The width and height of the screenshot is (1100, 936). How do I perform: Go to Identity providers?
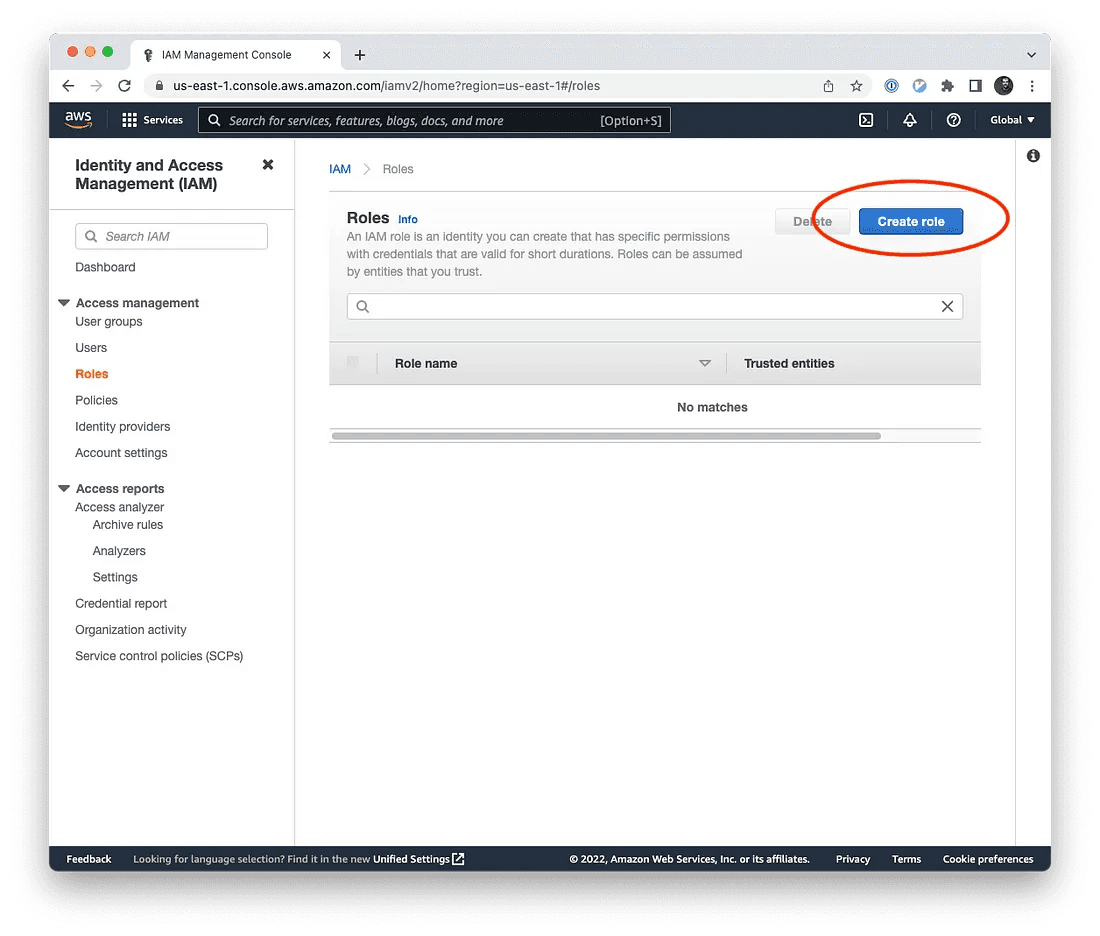coord(123,427)
